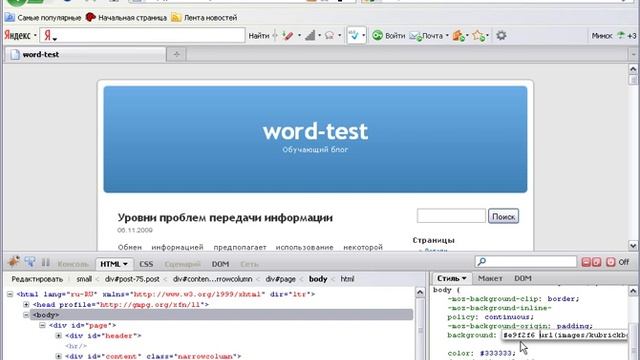Open the Почта dropdown arrow
Image resolution: width=640 pixels, height=360 pixels.
[447, 36]
